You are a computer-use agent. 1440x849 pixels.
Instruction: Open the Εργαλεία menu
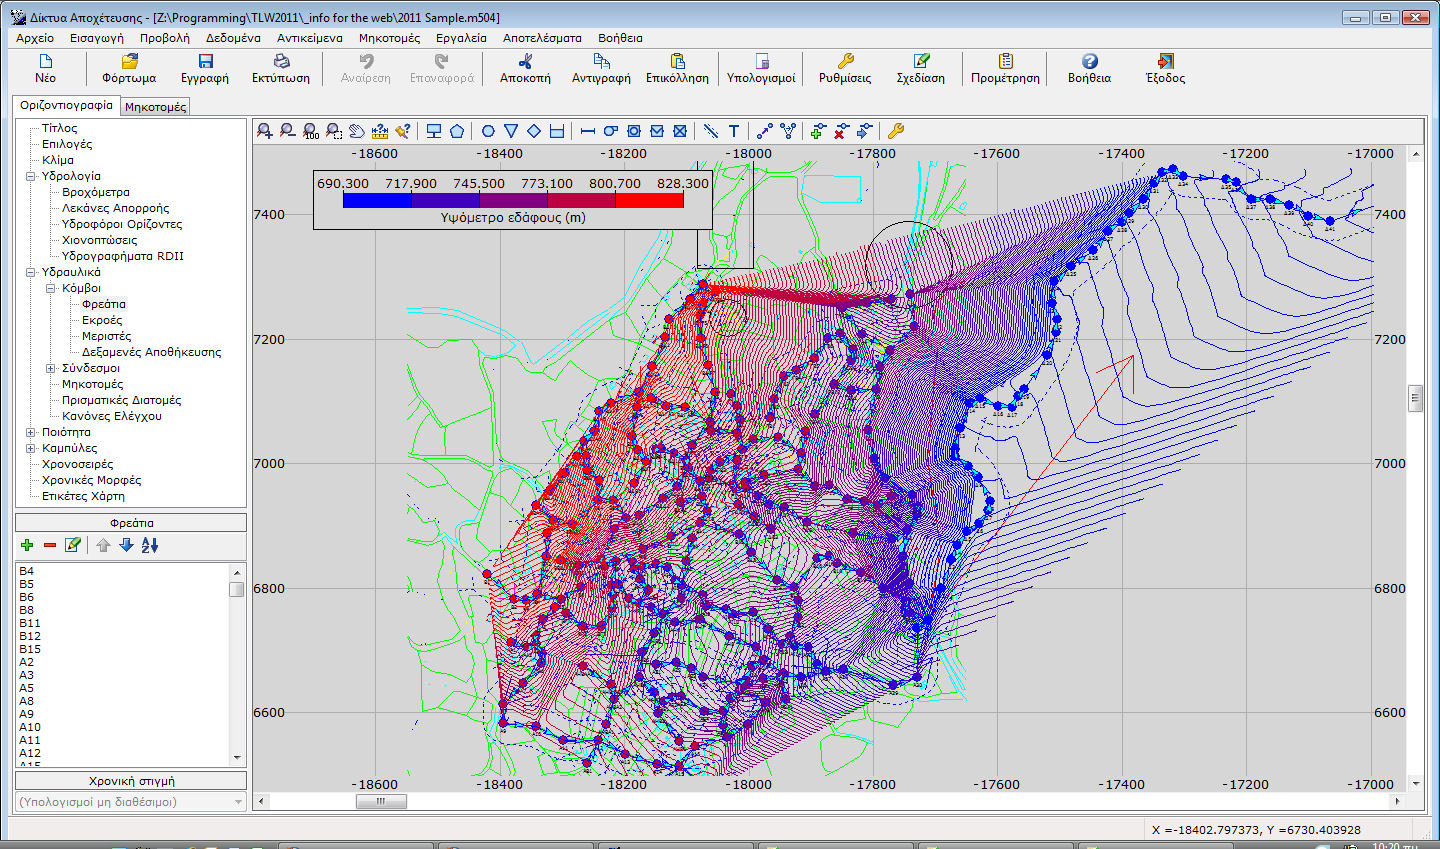(461, 38)
